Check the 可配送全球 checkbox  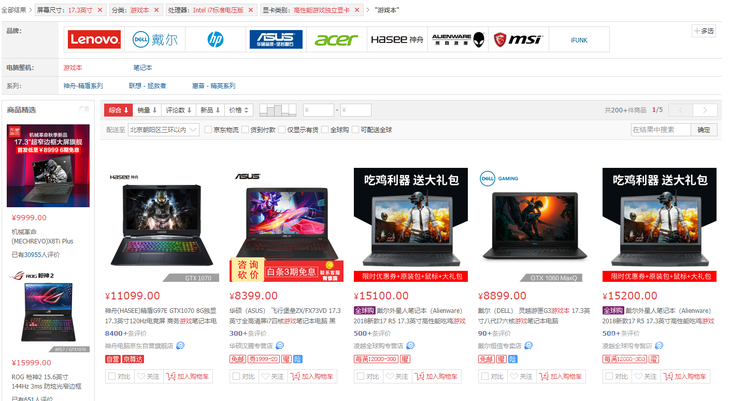[356, 130]
